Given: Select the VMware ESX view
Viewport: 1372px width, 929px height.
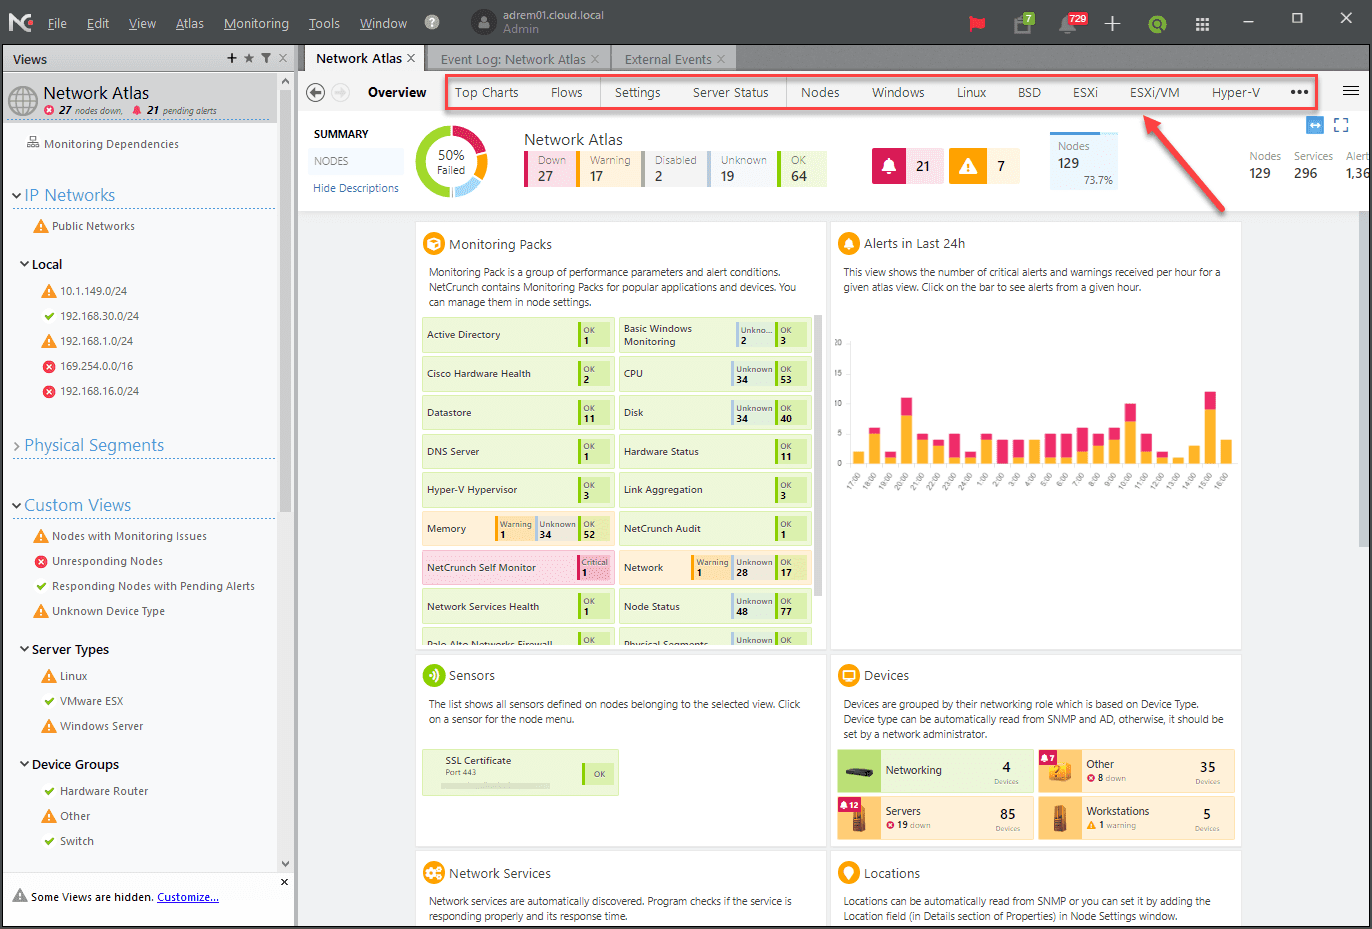Looking at the screenshot, I should point(91,701).
